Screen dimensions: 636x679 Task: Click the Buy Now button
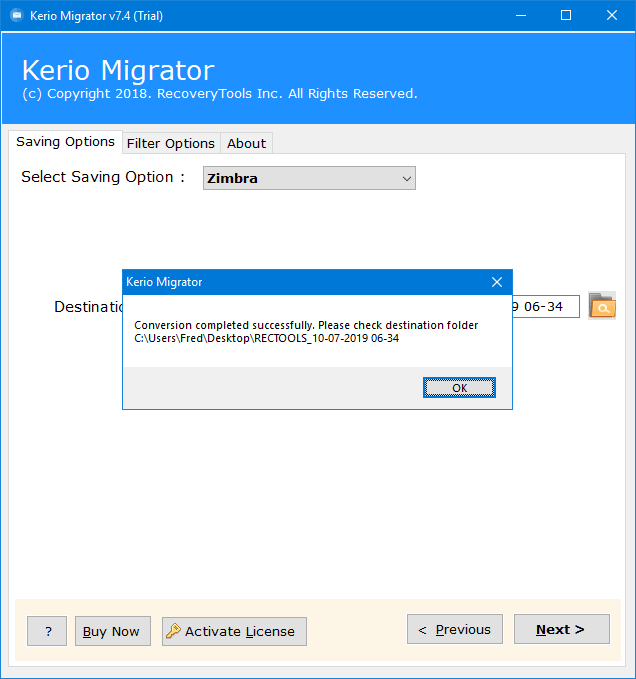113,631
